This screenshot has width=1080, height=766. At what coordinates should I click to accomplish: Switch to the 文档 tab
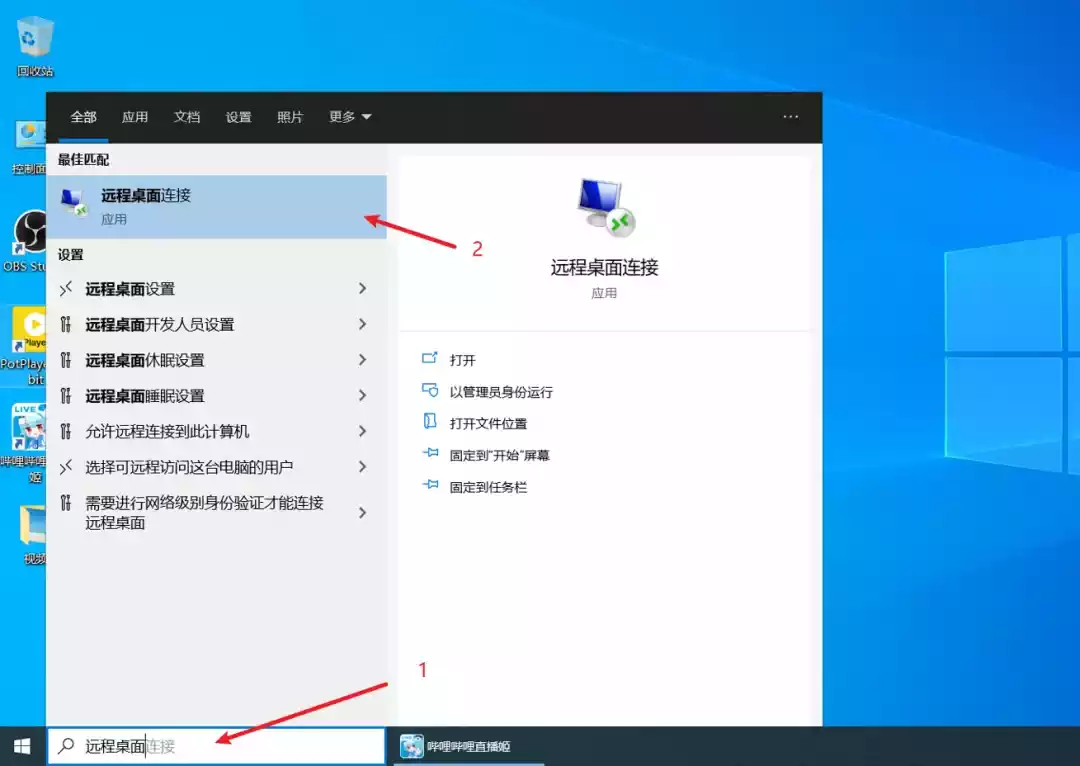[187, 117]
